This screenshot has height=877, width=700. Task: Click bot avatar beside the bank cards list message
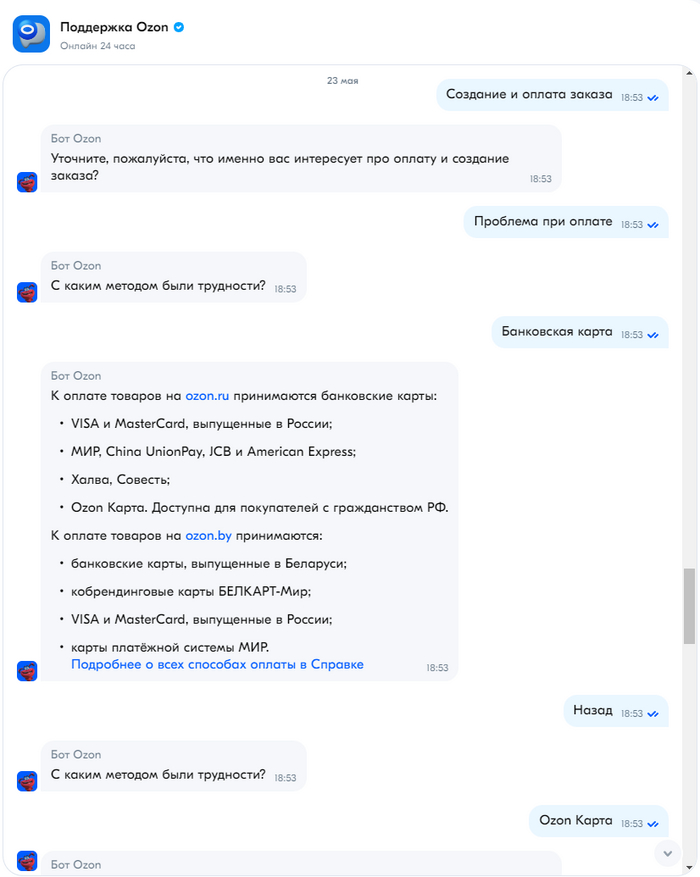[27, 671]
